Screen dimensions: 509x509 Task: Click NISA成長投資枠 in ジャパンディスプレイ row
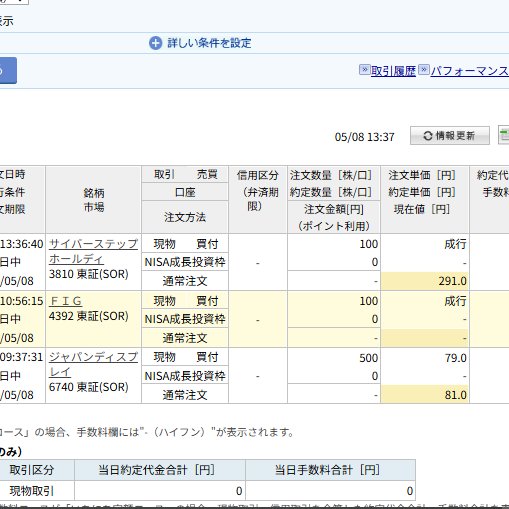[185, 376]
